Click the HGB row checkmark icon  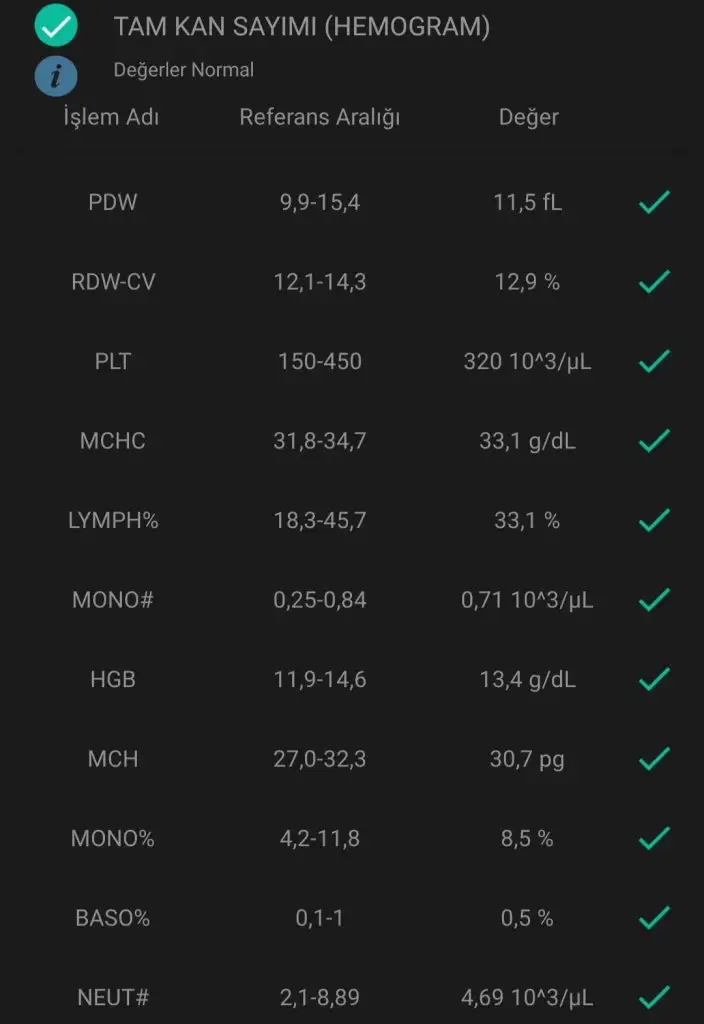653,680
